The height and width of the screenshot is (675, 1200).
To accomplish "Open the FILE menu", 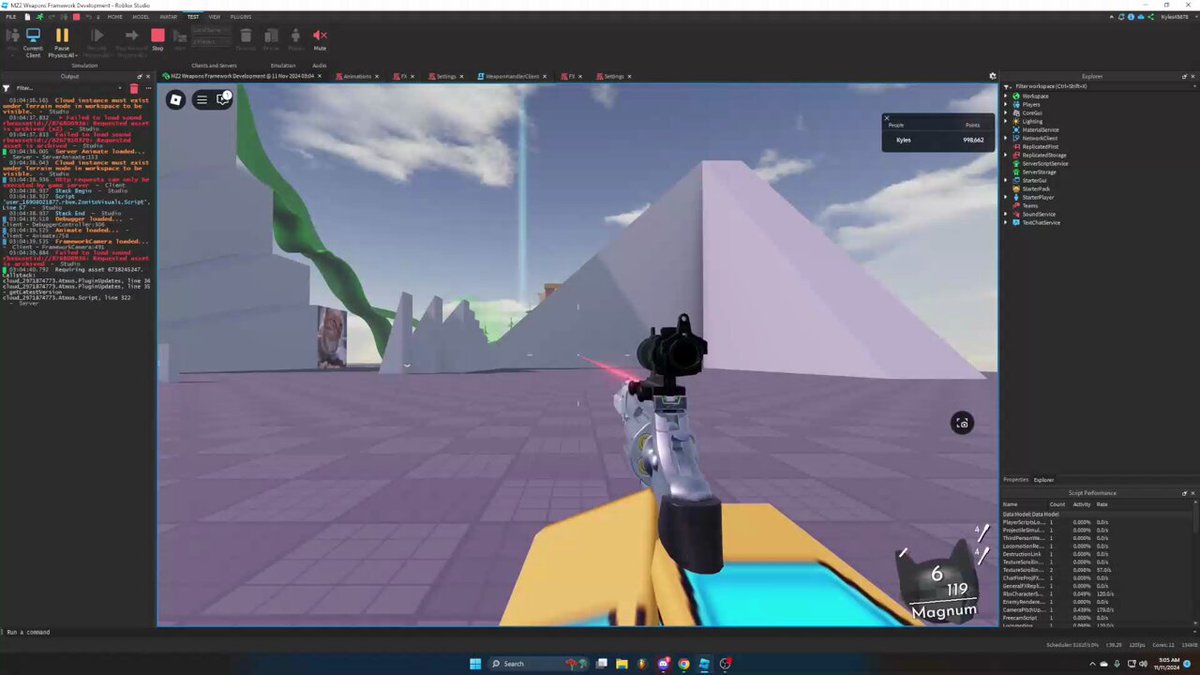I will click(10, 17).
